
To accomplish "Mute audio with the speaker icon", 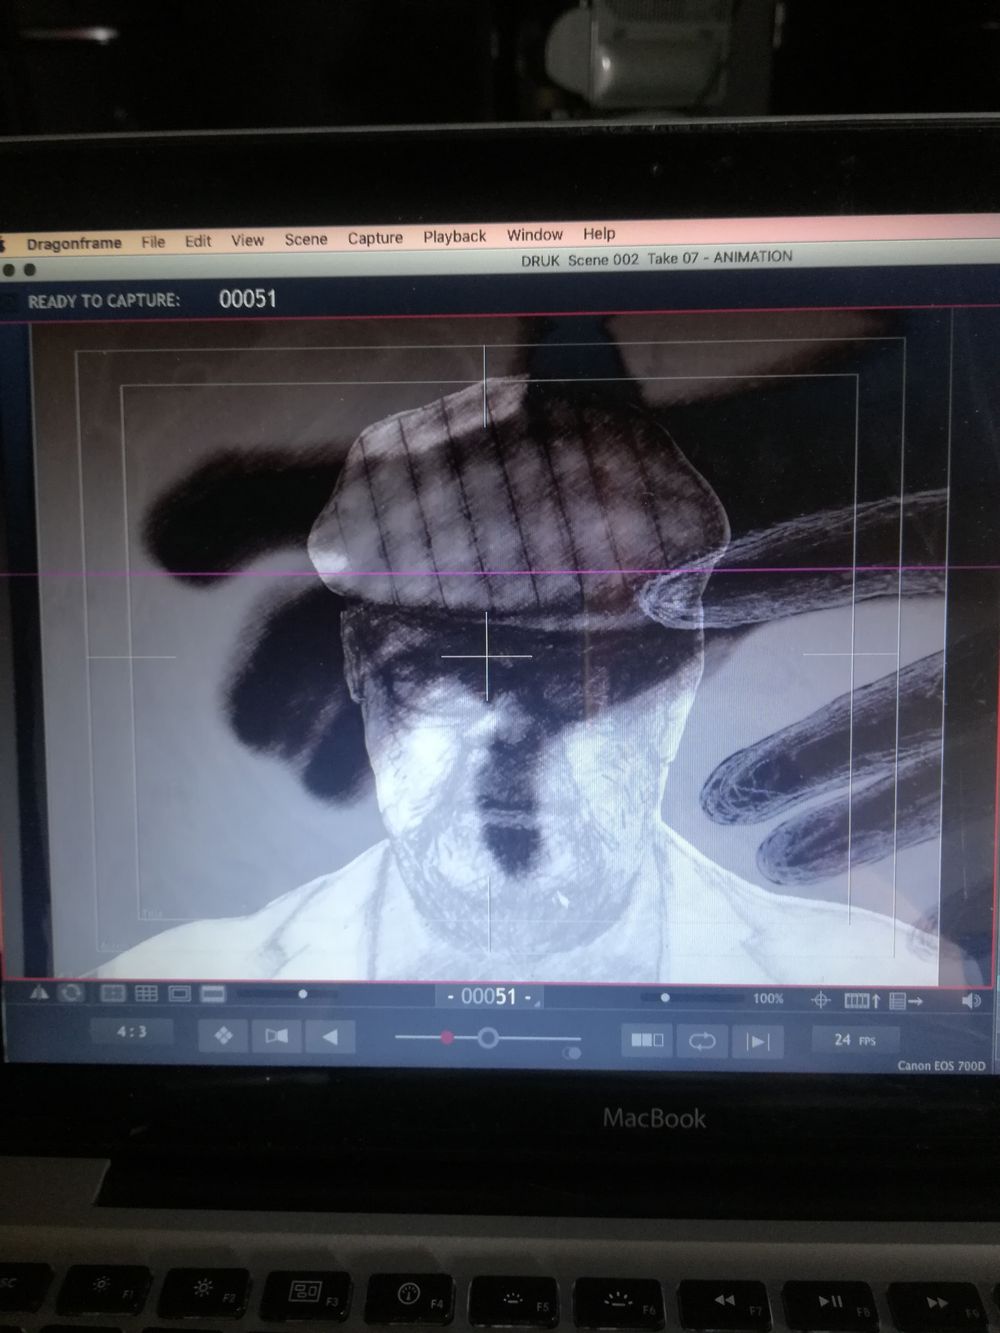I will 970,1001.
